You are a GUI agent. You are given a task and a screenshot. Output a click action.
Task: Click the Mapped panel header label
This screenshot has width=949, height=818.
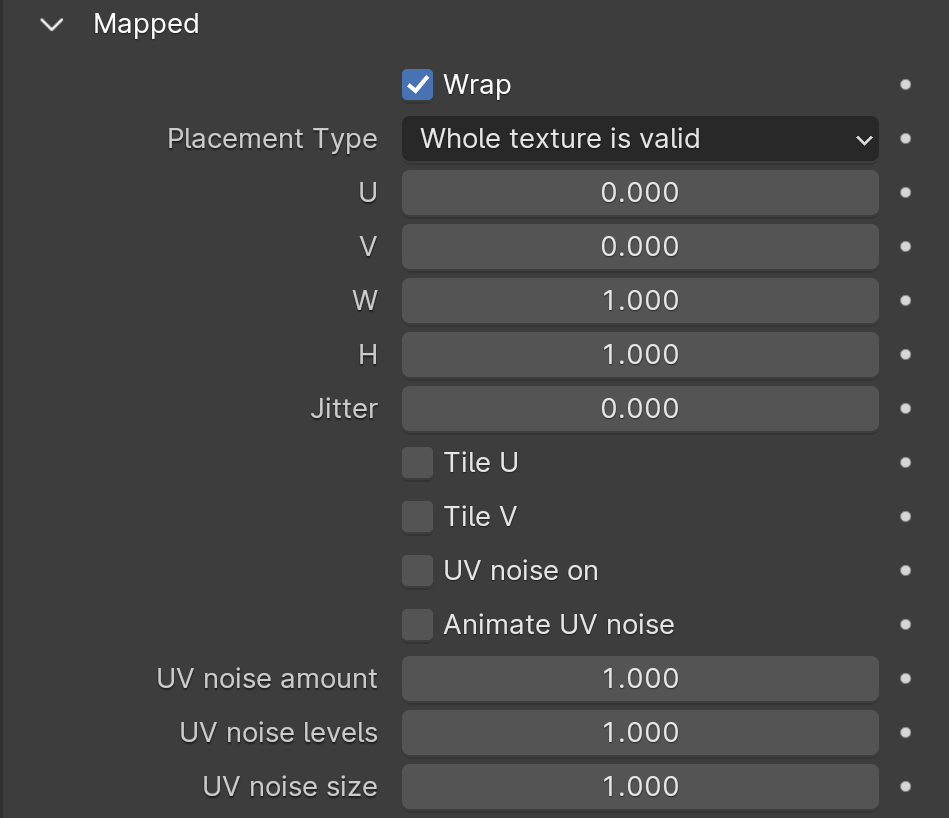tap(146, 25)
